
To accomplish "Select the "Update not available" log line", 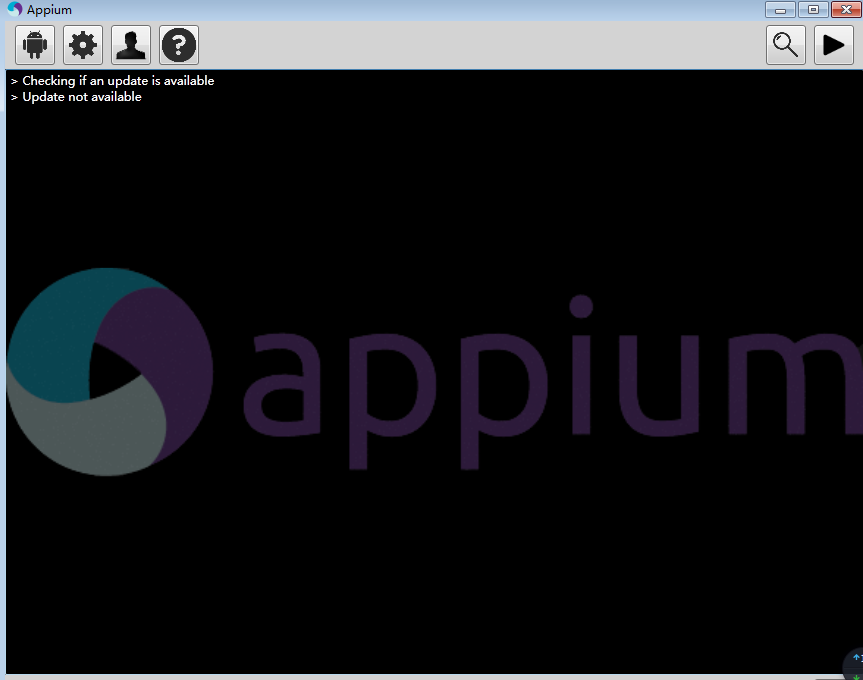I will [82, 97].
